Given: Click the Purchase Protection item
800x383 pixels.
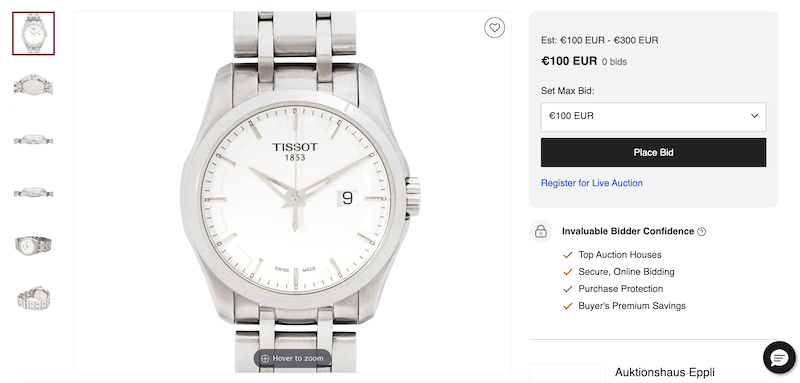Looking at the screenshot, I should pyautogui.click(x=620, y=289).
